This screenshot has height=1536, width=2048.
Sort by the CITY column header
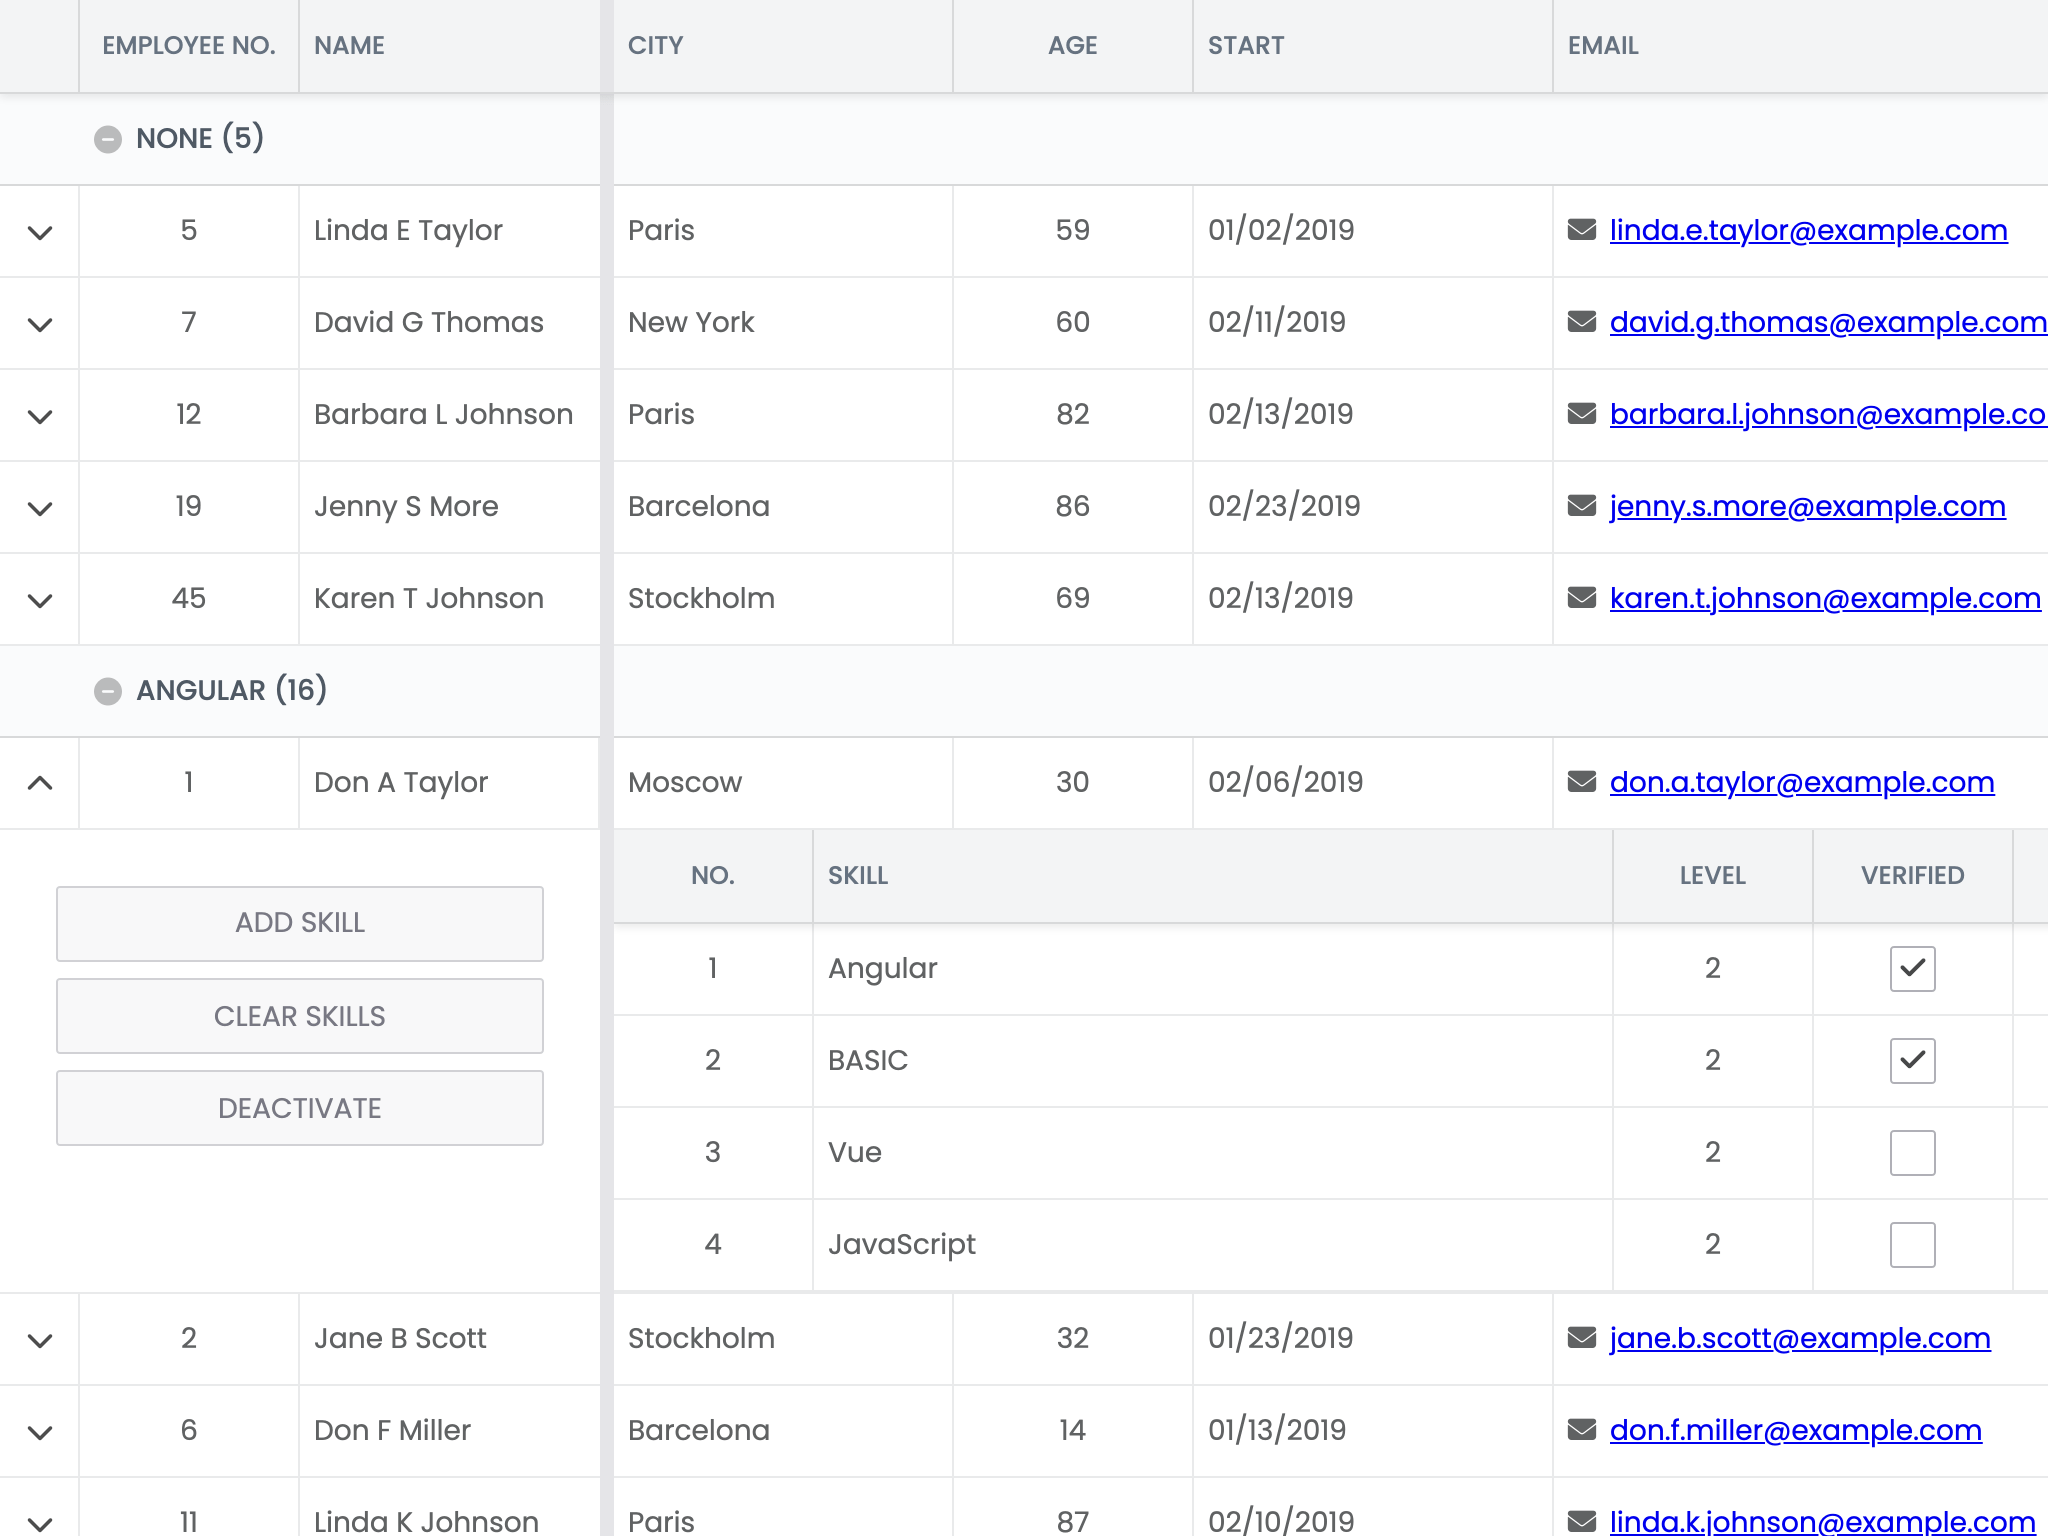click(x=656, y=46)
